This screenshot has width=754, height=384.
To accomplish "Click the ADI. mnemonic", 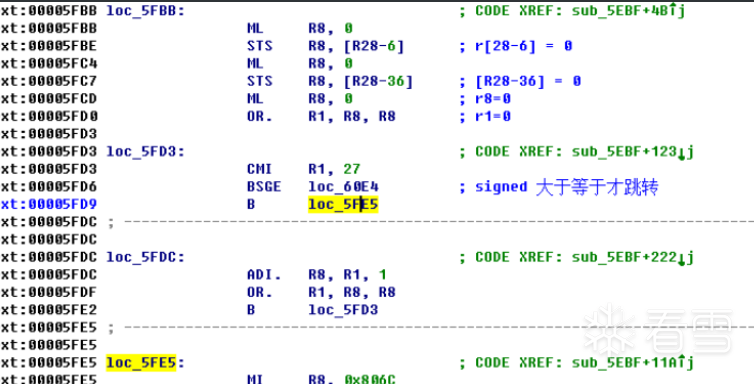I will coord(264,275).
